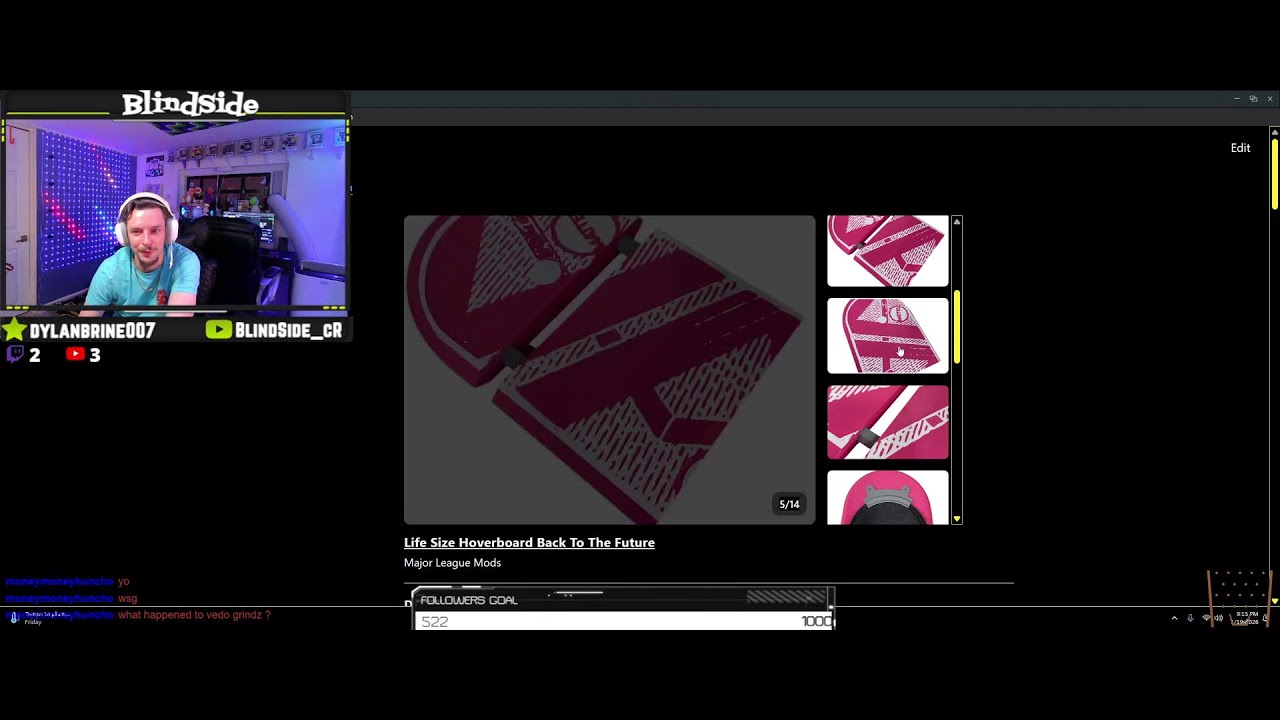Open the Major League Mods creator link
Image resolution: width=1280 pixels, height=720 pixels.
452,563
